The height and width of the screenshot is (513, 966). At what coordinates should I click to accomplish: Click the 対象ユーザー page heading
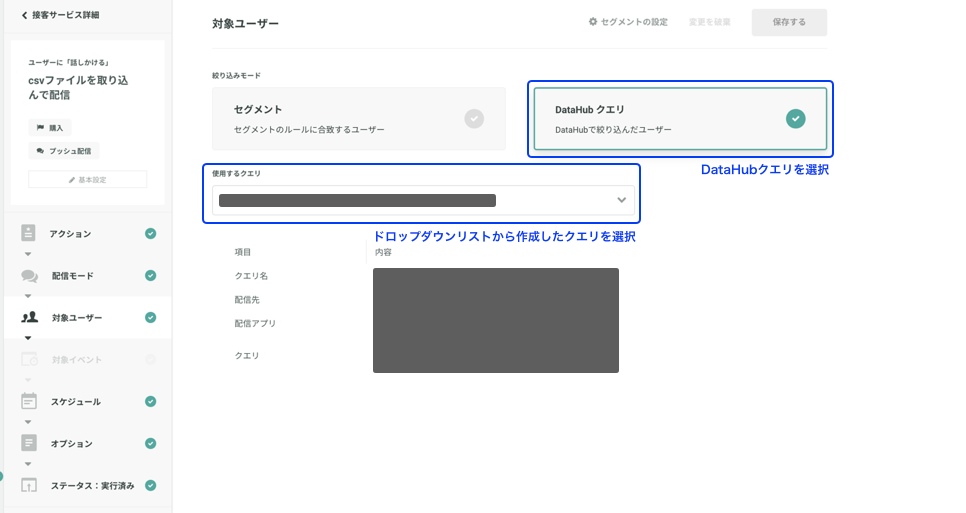click(x=245, y=23)
